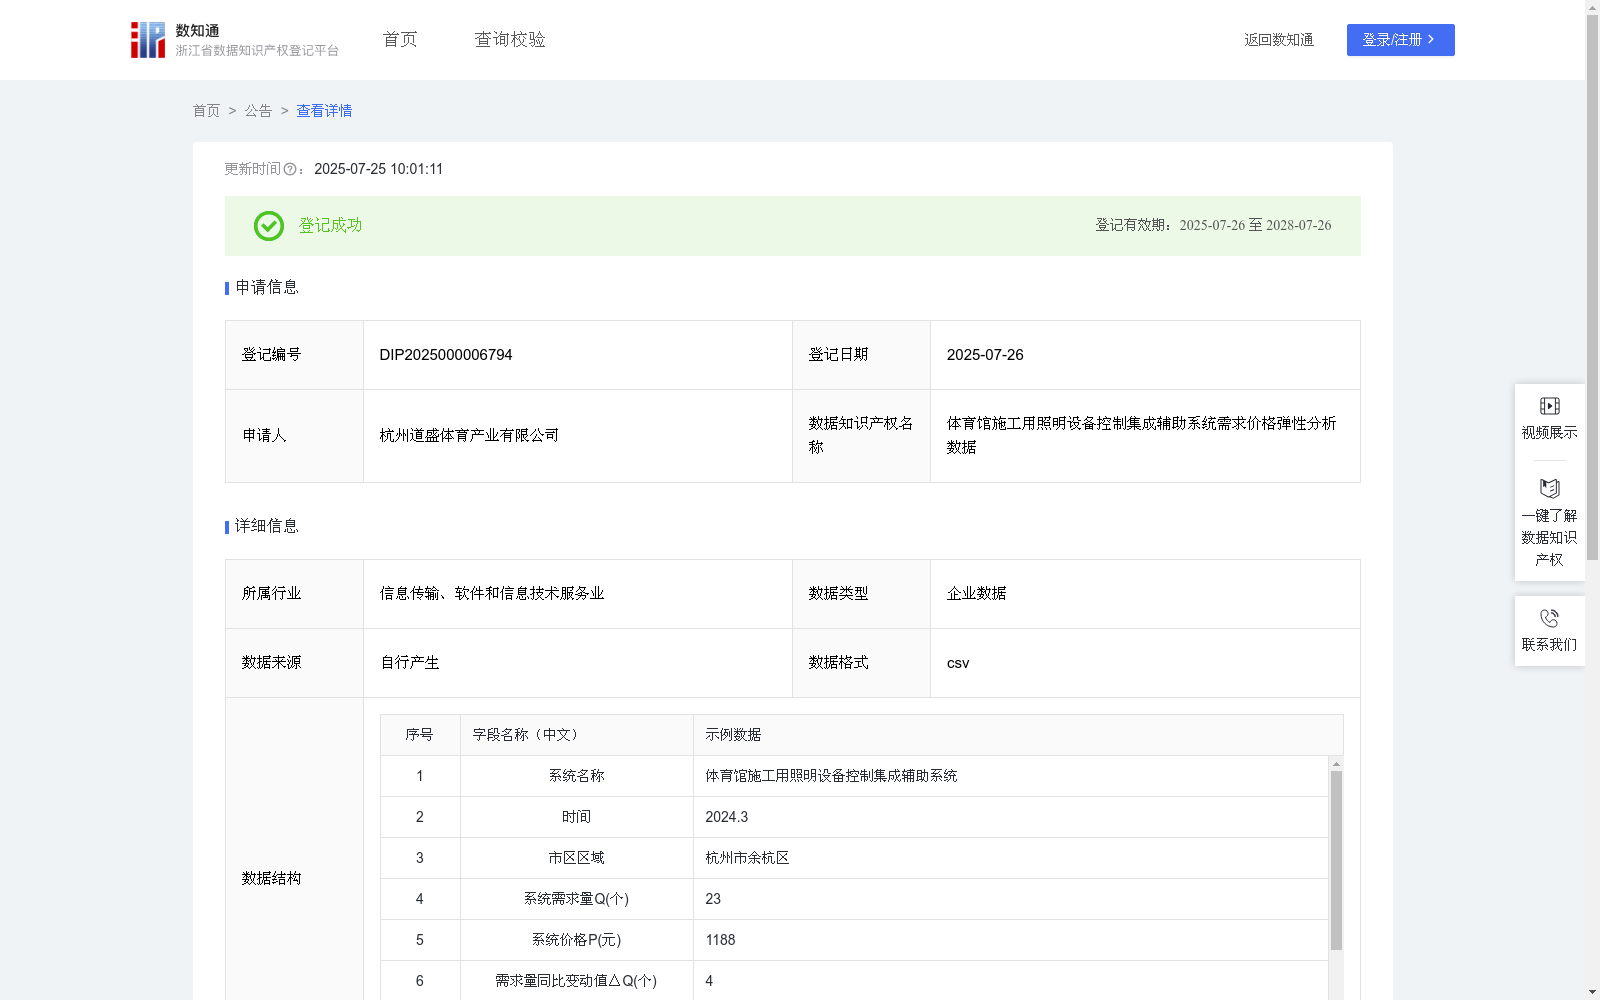Click the data structure table scrollbar thumb
Image resolution: width=1600 pixels, height=1000 pixels.
(1336, 860)
